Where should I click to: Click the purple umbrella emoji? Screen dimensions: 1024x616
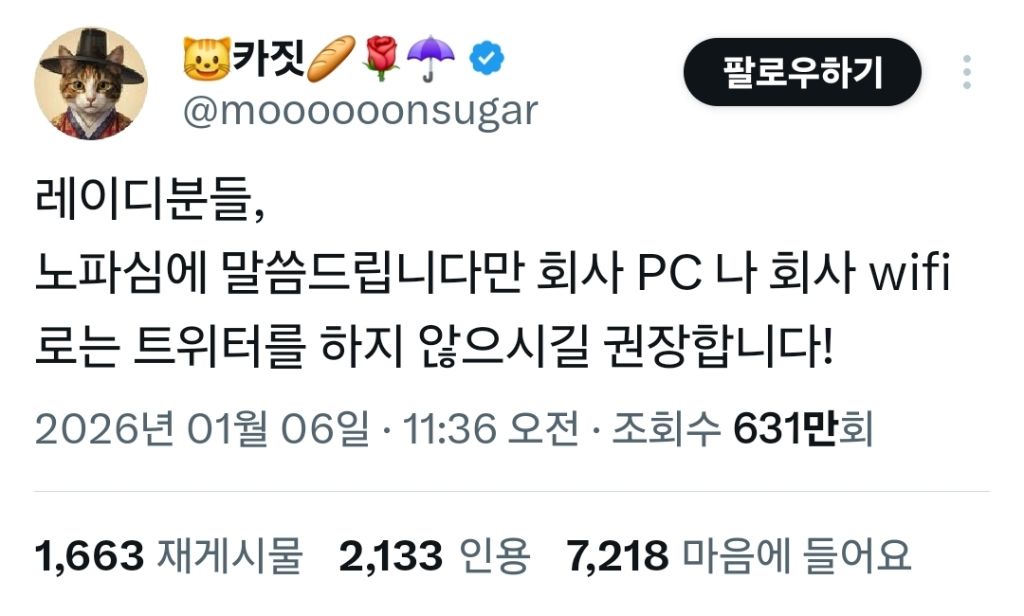pyautogui.click(x=430, y=59)
